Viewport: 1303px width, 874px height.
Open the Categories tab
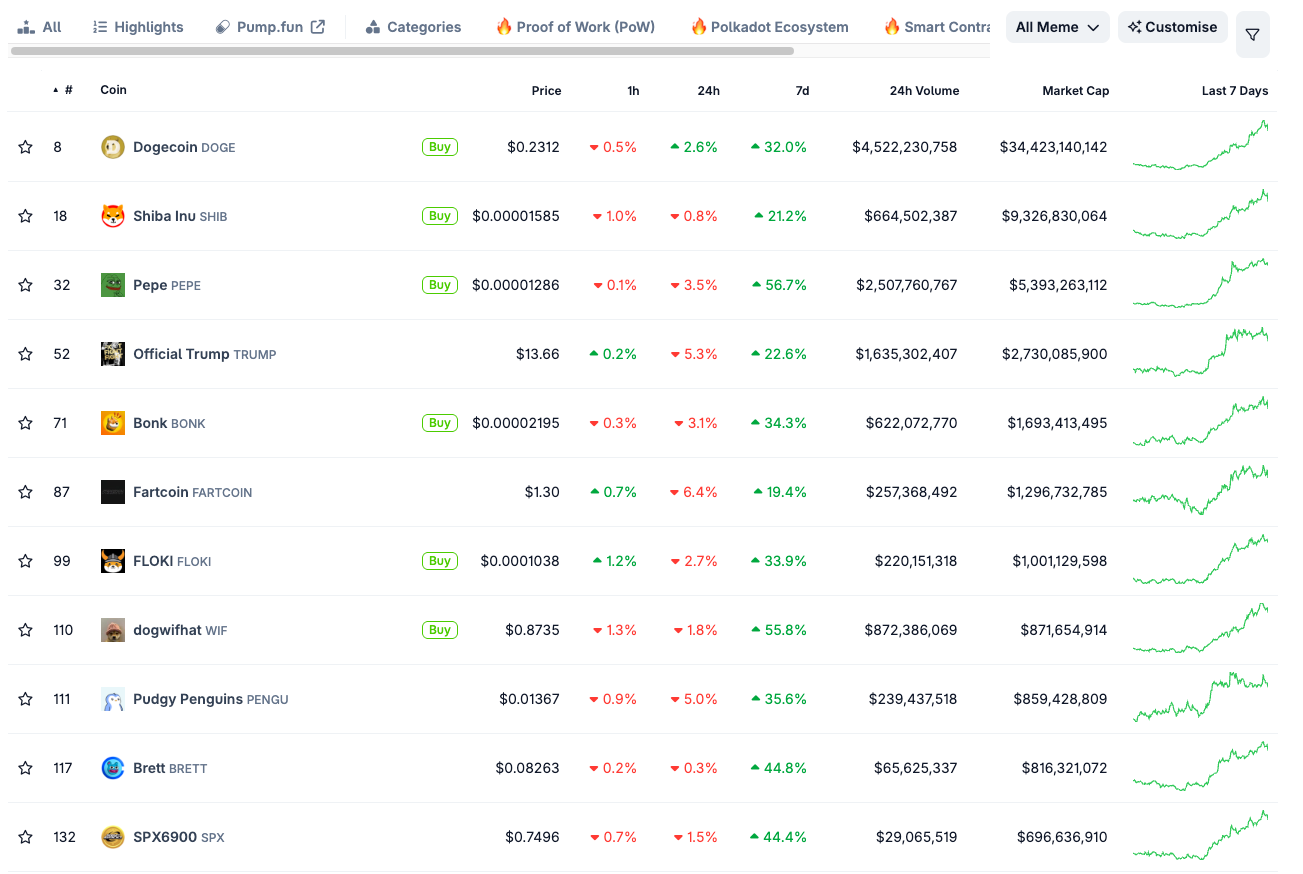click(413, 27)
